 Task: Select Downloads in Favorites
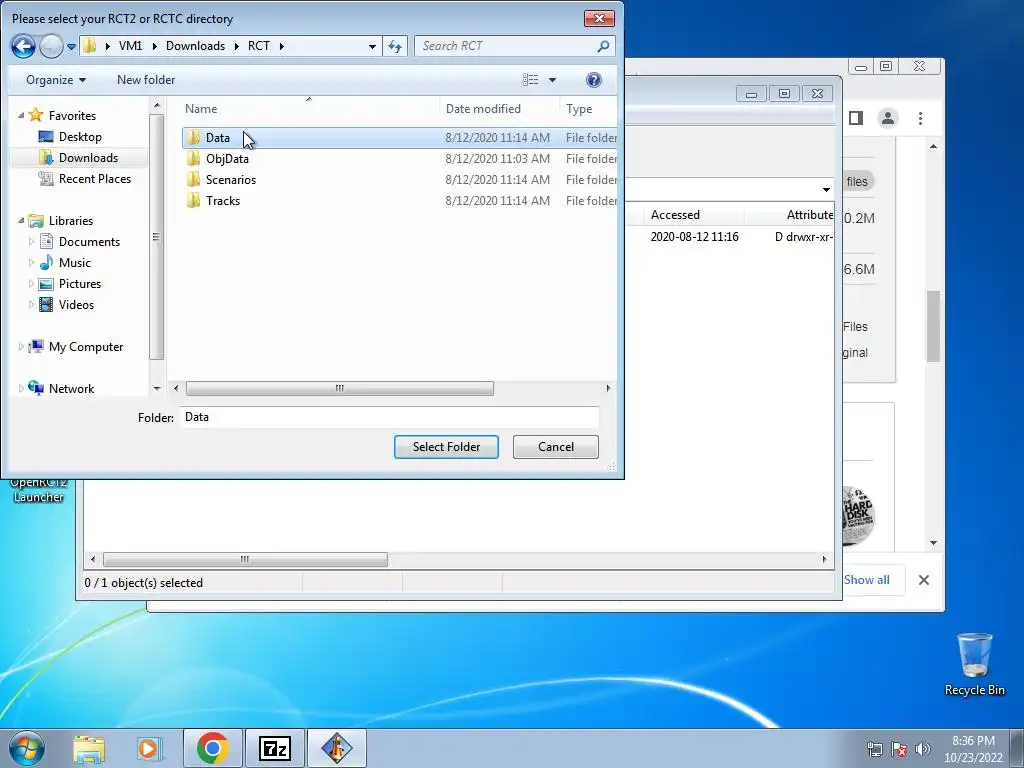(x=88, y=157)
